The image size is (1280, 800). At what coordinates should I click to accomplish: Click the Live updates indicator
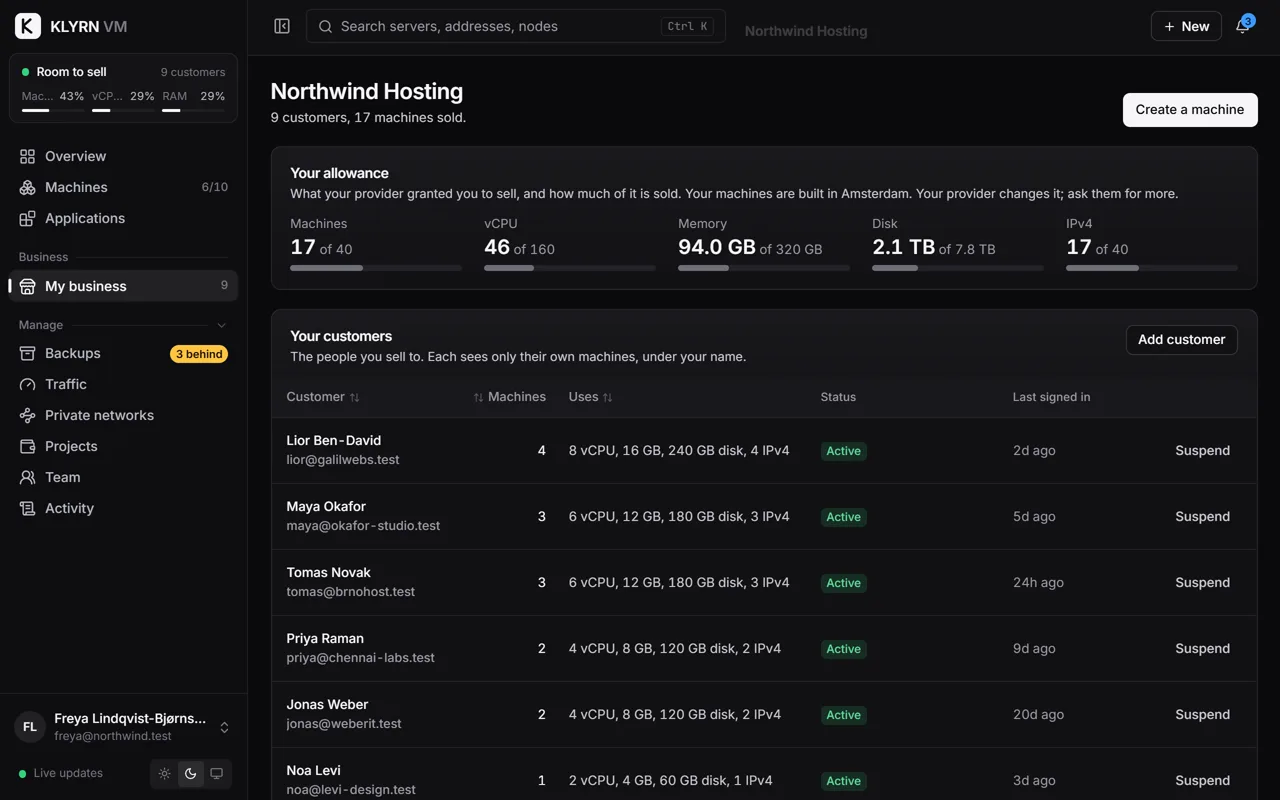pyautogui.click(x=61, y=773)
